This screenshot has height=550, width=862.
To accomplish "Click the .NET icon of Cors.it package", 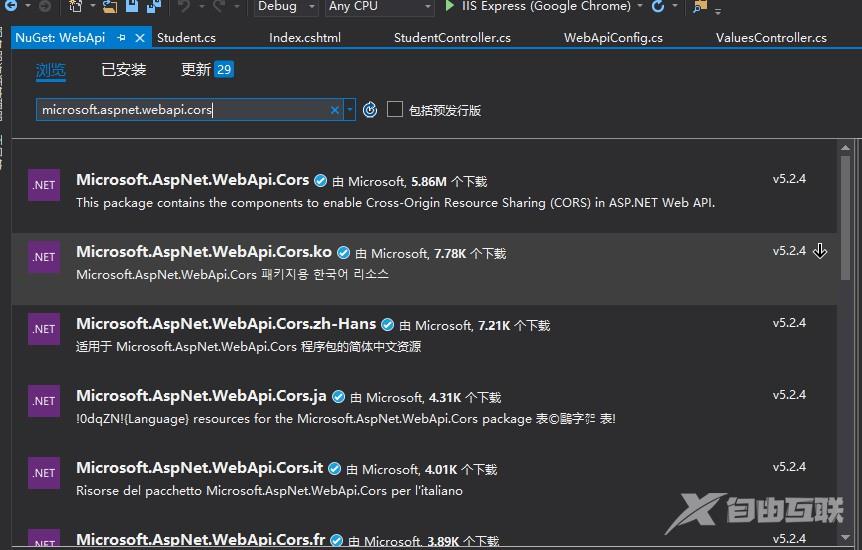I will click(44, 473).
